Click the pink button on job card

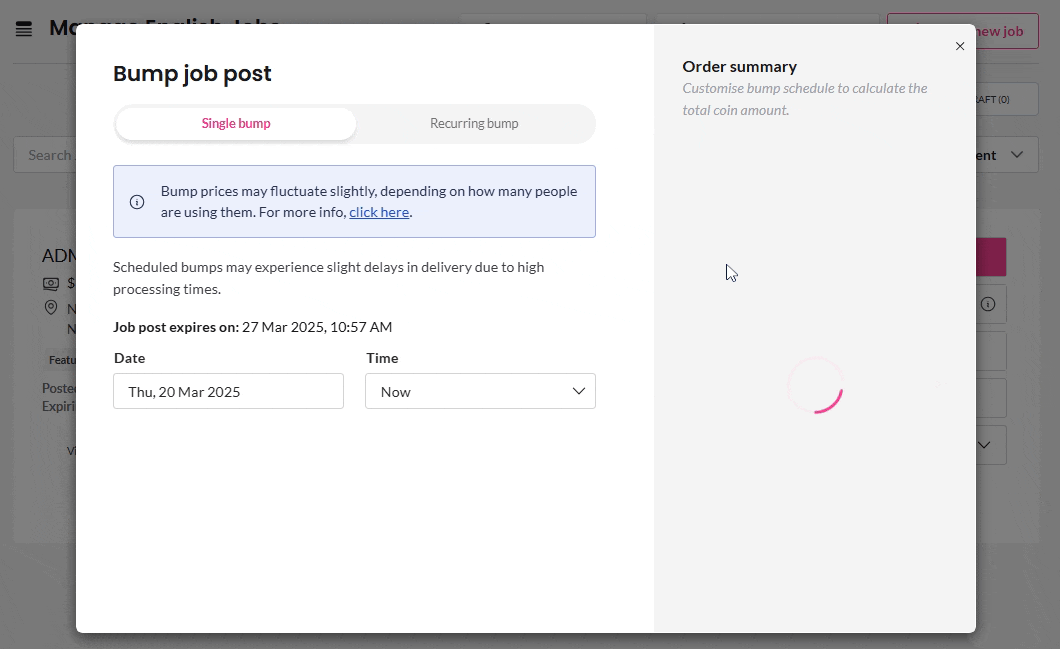pos(991,257)
